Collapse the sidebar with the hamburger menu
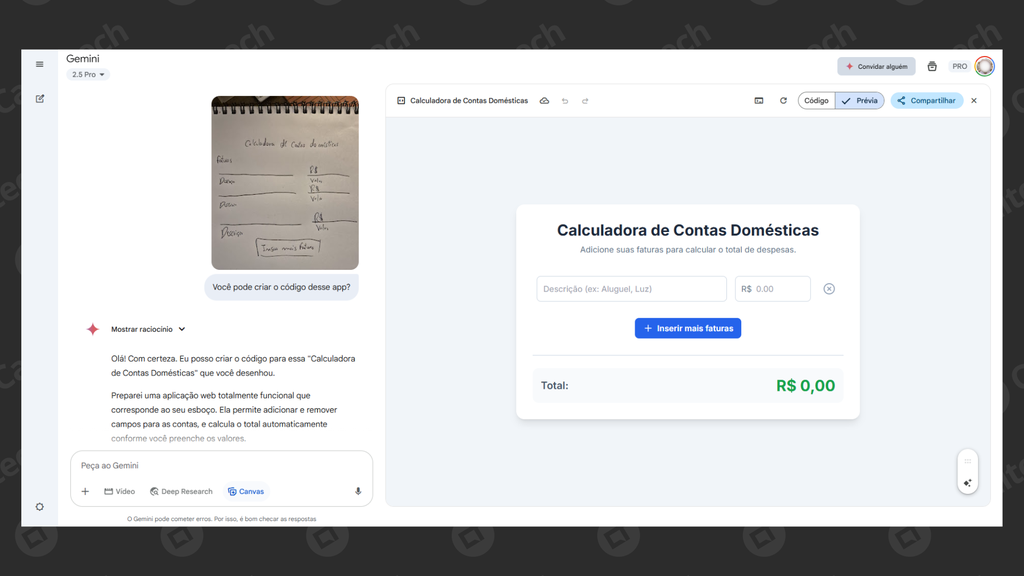 click(39, 64)
